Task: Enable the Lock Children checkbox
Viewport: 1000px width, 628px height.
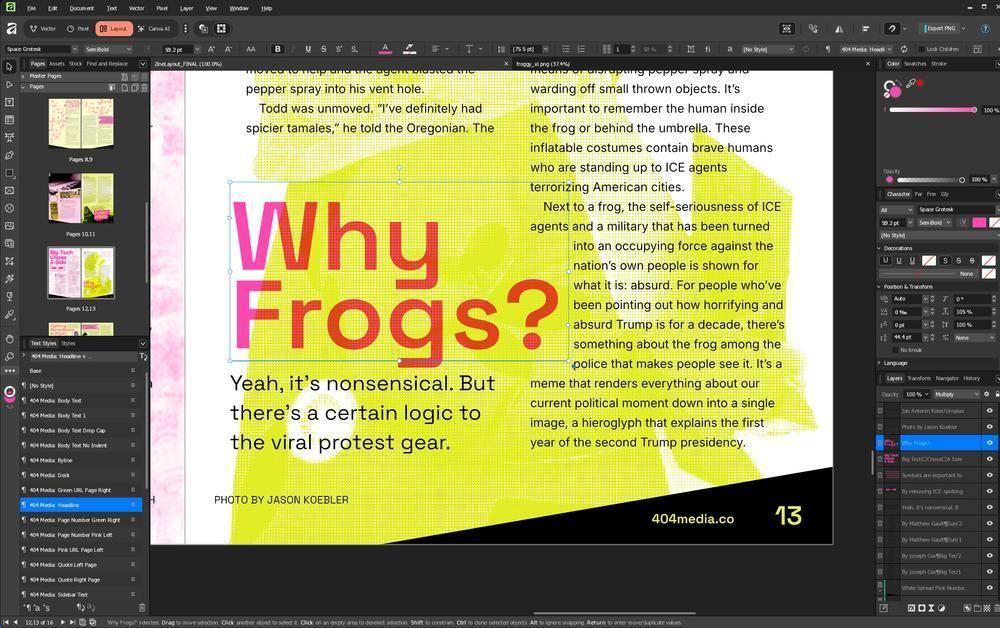Action: pyautogui.click(x=920, y=49)
